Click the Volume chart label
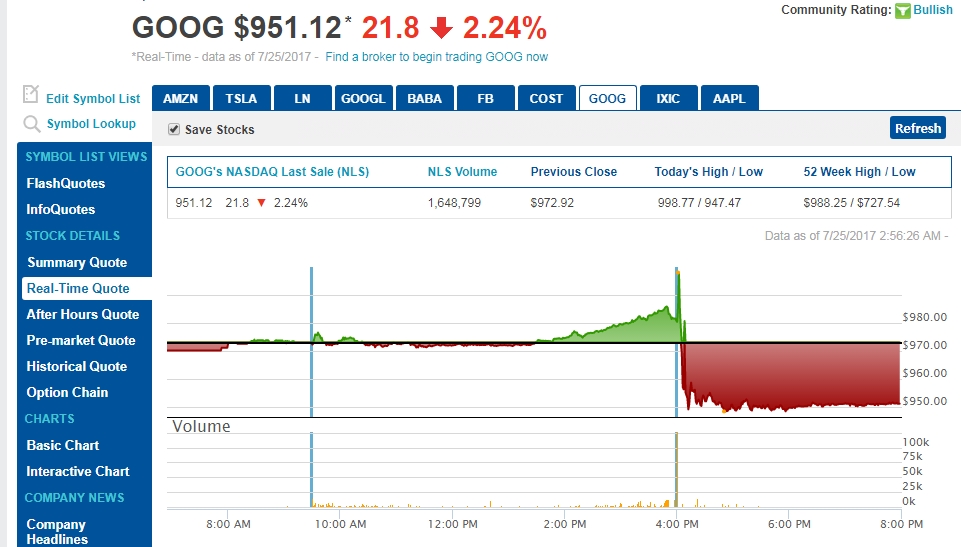The height and width of the screenshot is (547, 967). (x=201, y=426)
